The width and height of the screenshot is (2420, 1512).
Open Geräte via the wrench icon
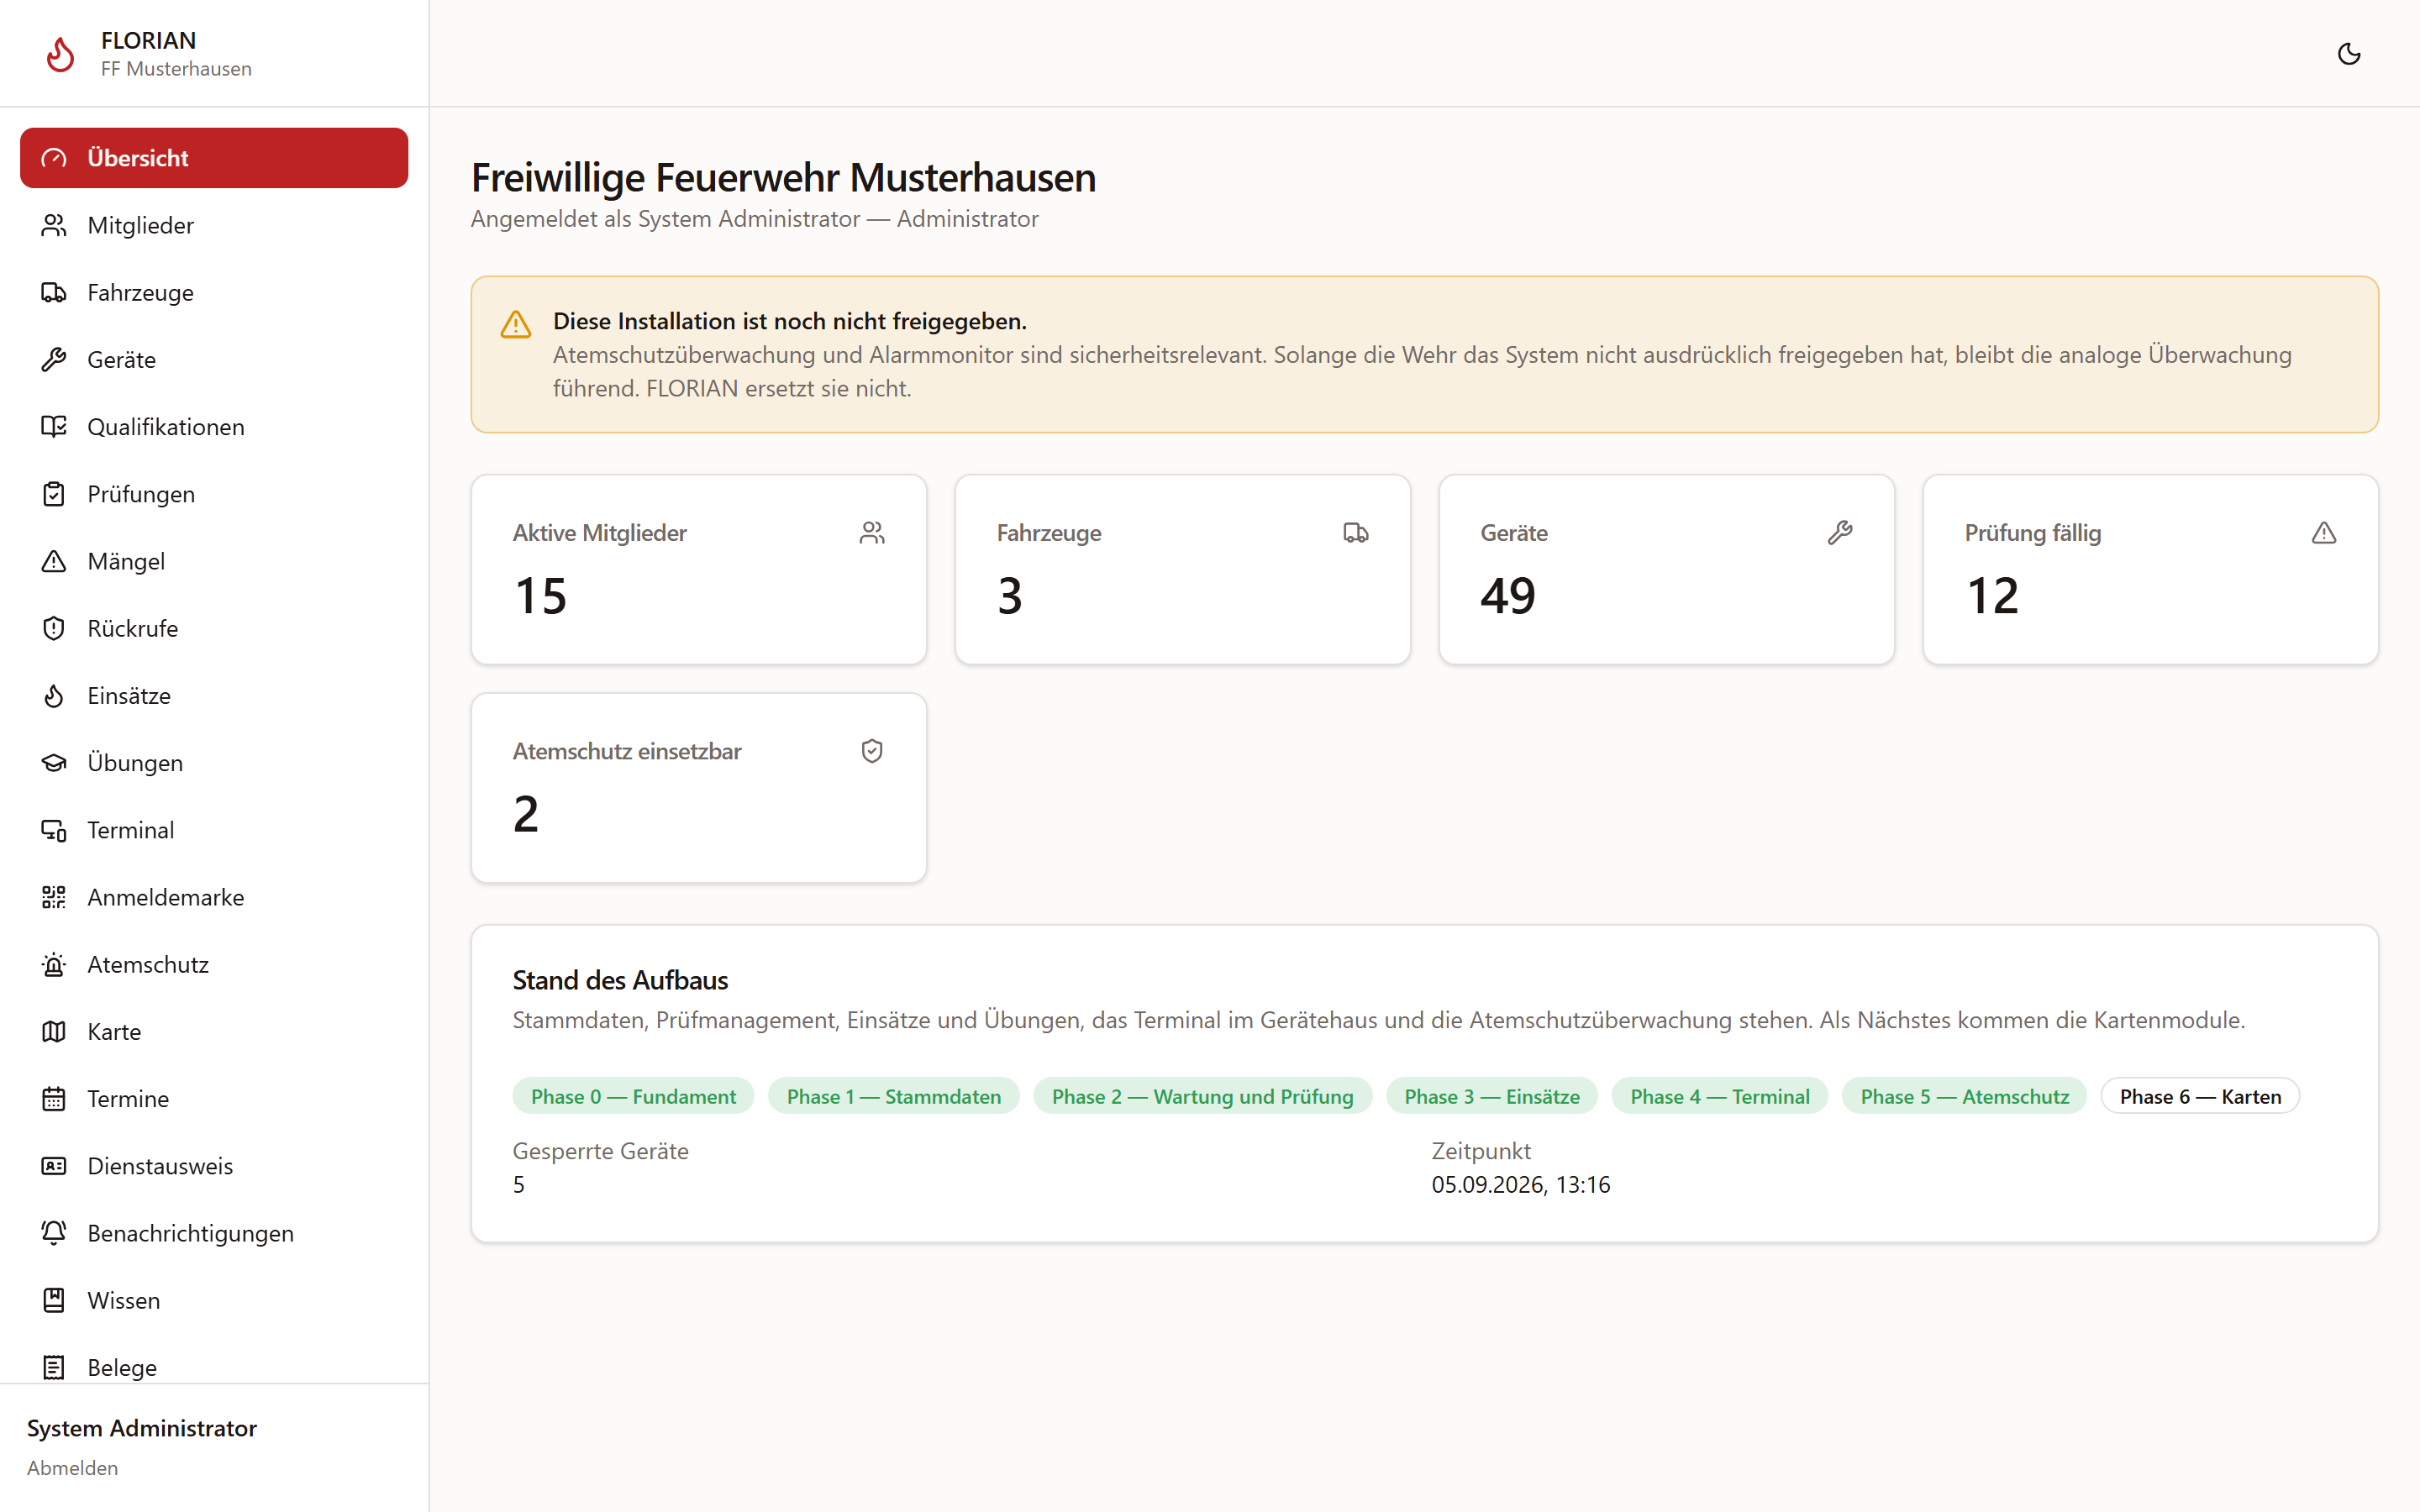(54, 359)
